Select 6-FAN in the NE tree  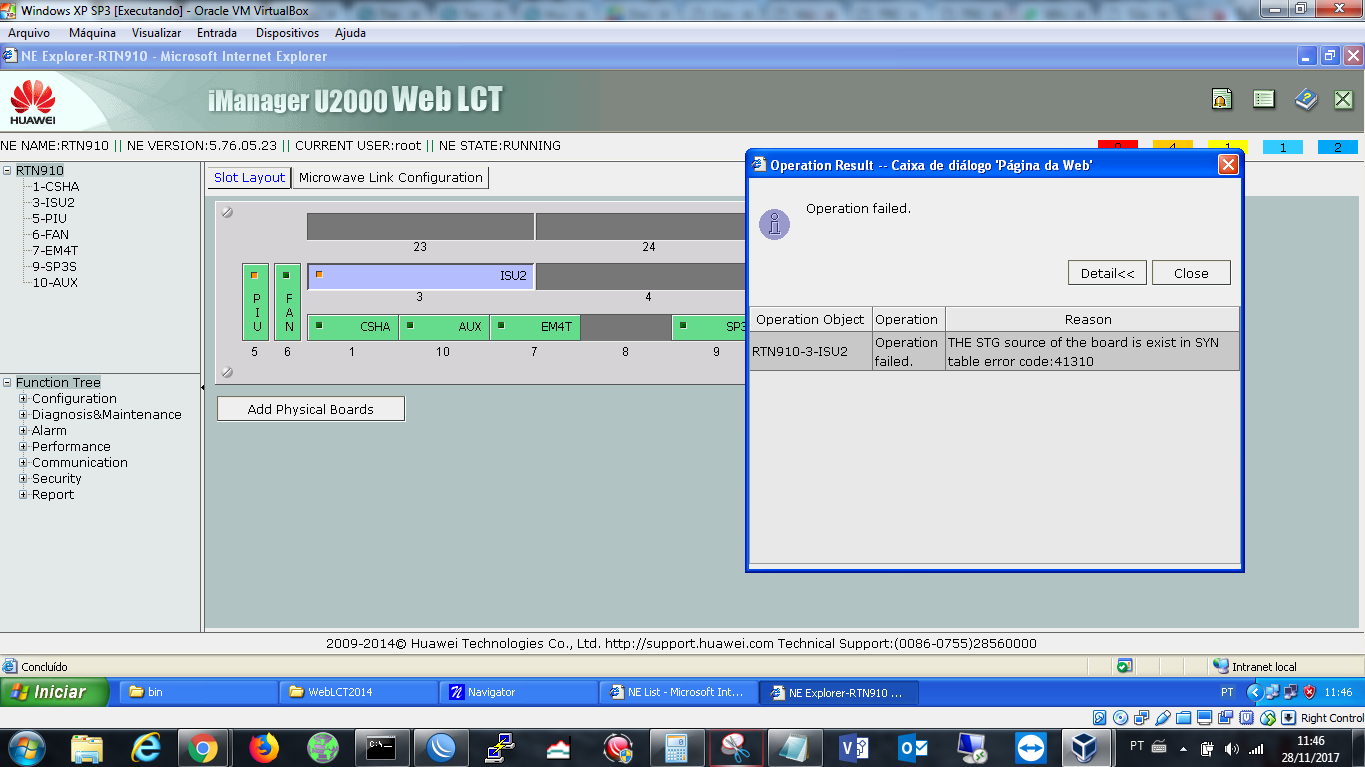coord(50,234)
